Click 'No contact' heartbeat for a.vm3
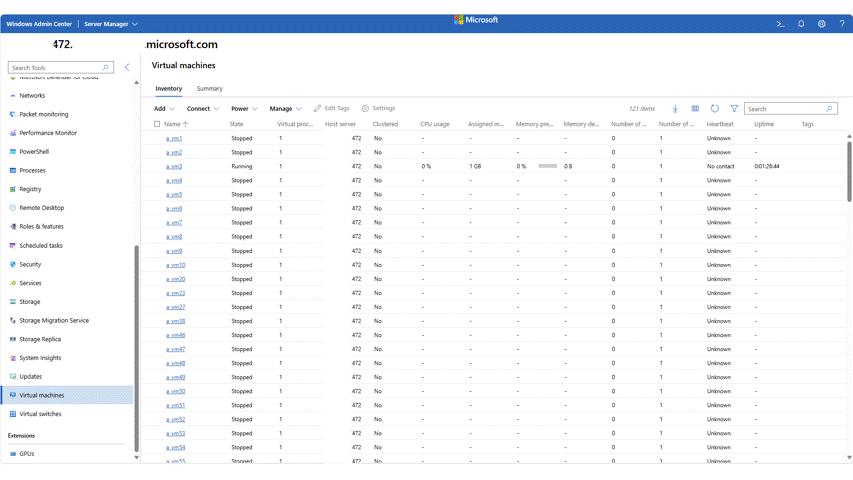This screenshot has height=480, width=853. (721, 167)
